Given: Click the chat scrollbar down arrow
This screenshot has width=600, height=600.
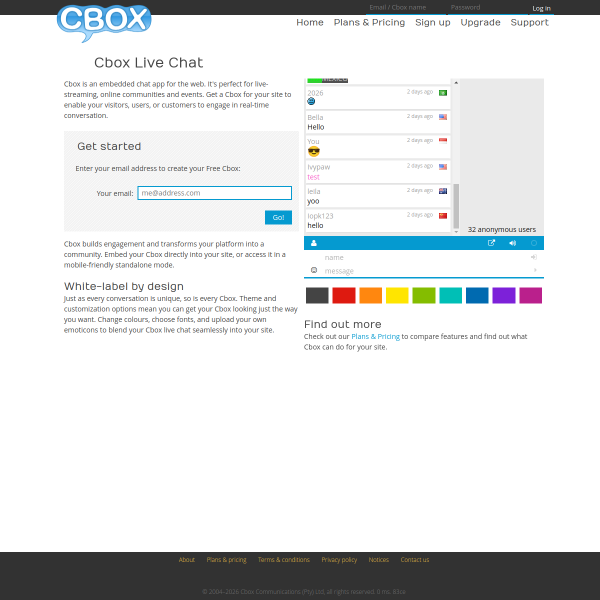Looking at the screenshot, I should click(456, 232).
